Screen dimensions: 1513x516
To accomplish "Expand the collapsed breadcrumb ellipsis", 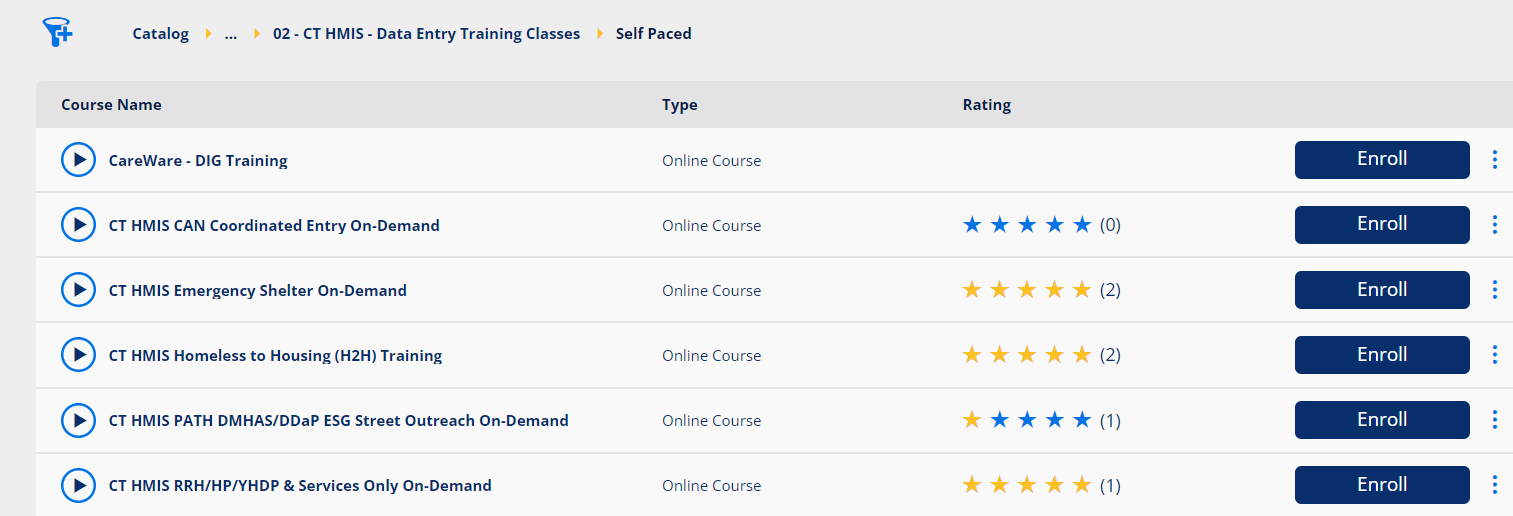I will pos(231,34).
